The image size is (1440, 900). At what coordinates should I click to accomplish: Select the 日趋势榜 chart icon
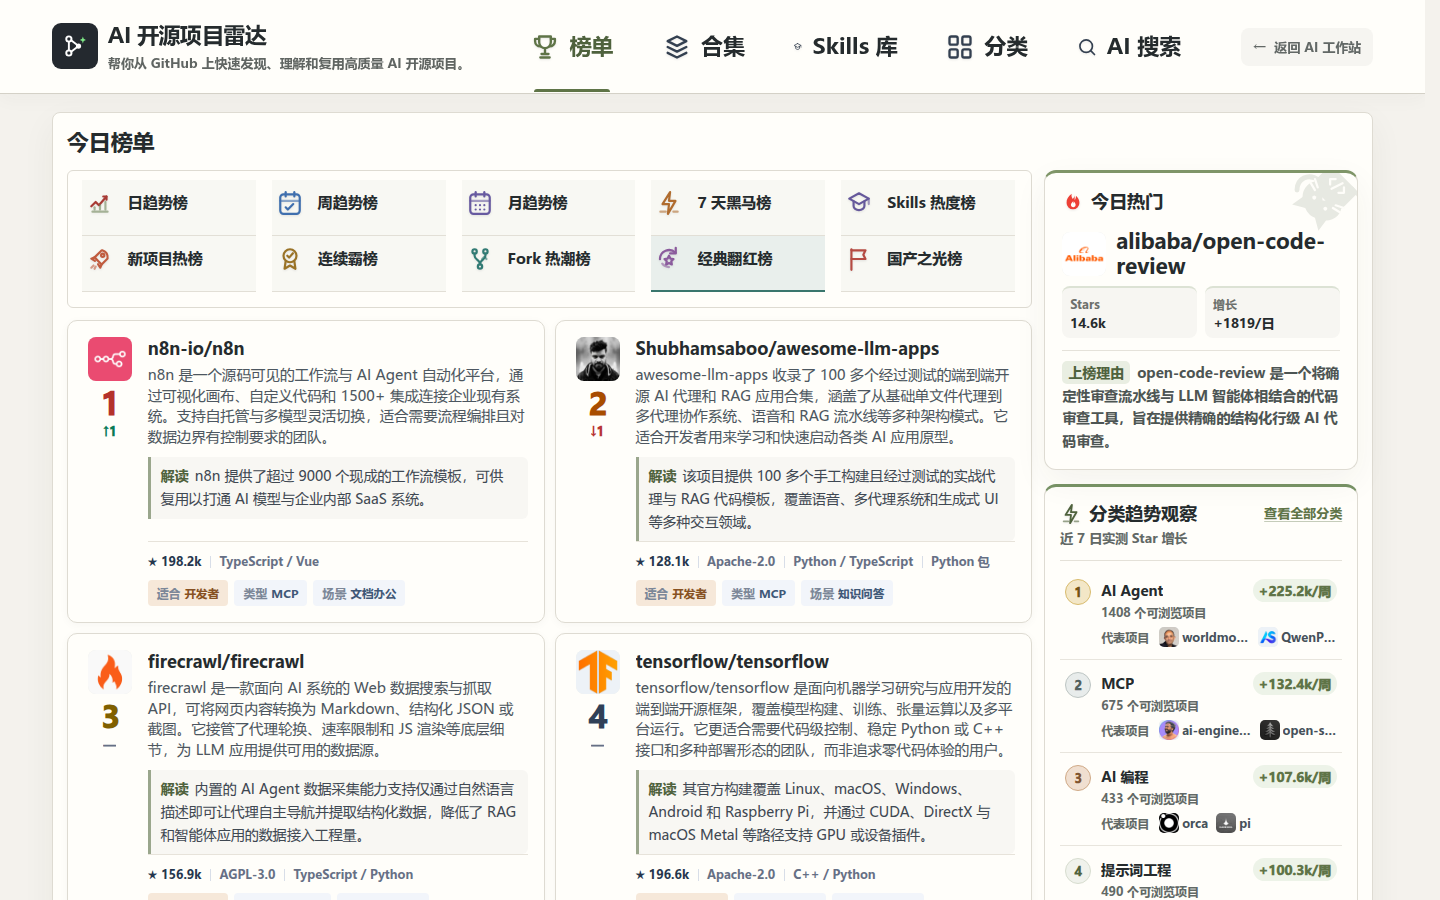[100, 203]
